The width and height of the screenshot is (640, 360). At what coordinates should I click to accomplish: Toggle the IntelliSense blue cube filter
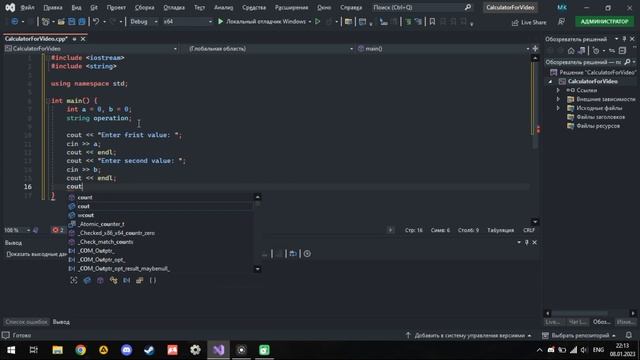[x=87, y=280]
